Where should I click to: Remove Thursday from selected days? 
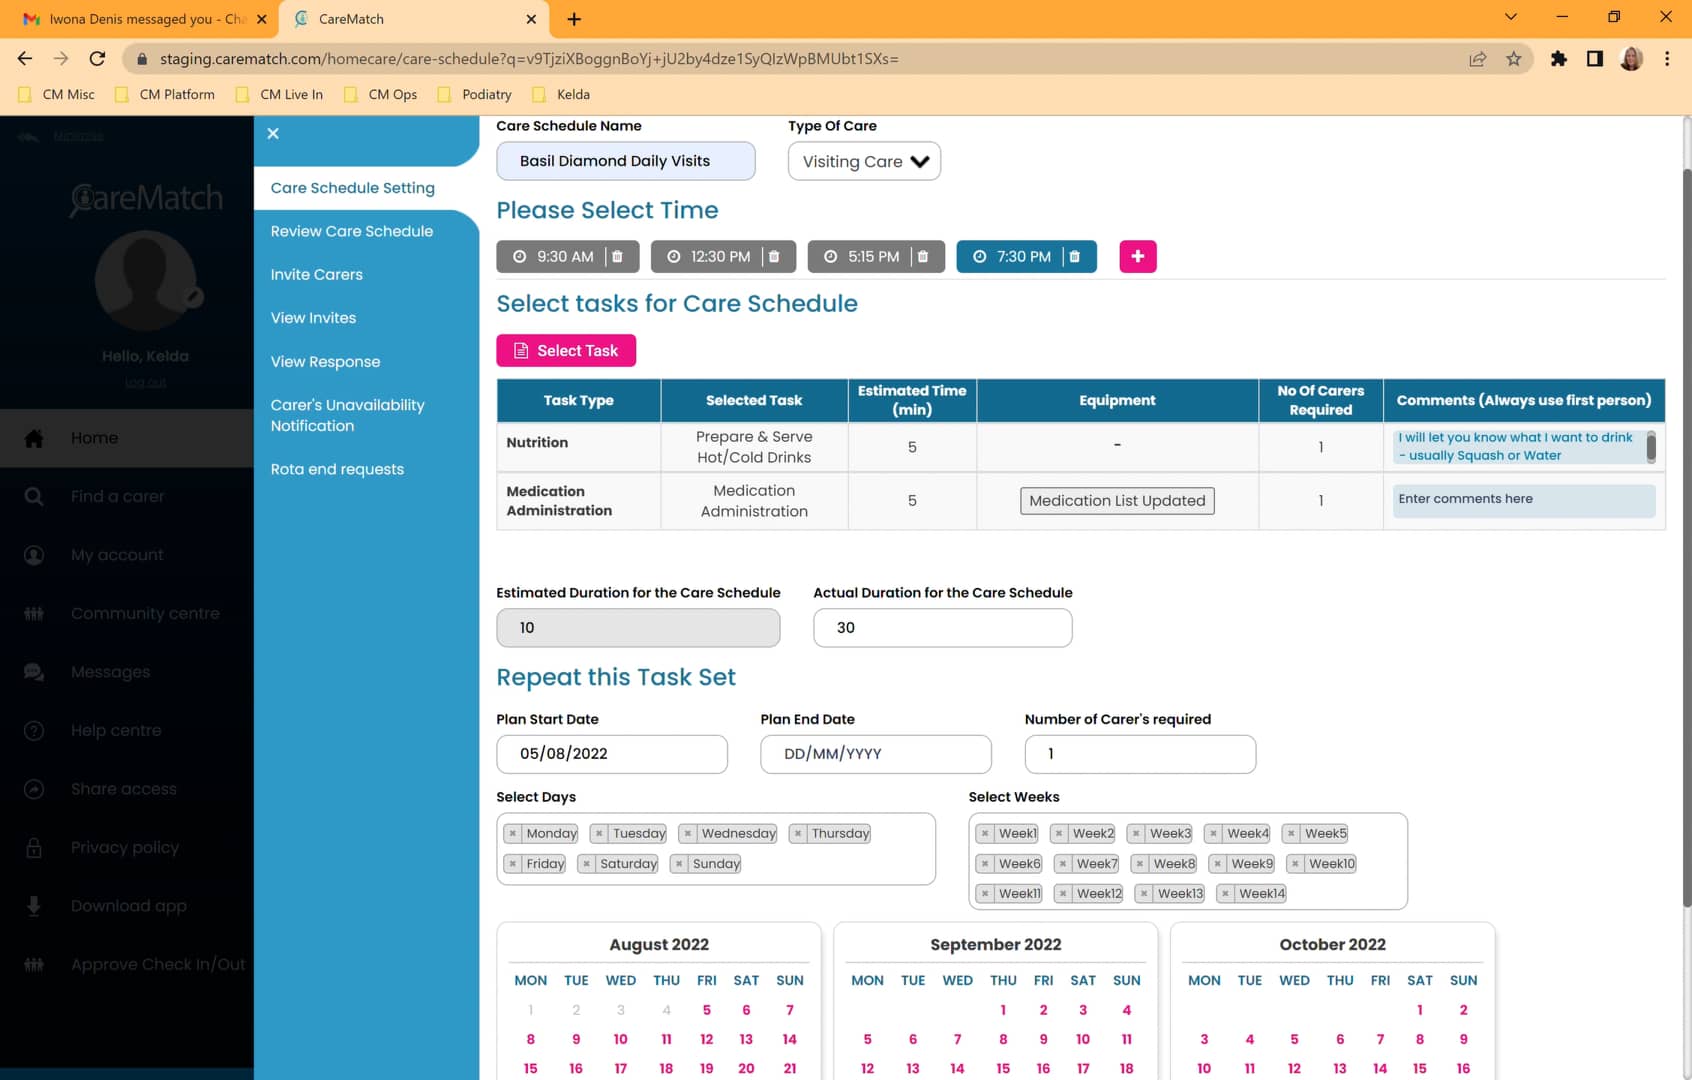pyautogui.click(x=797, y=833)
